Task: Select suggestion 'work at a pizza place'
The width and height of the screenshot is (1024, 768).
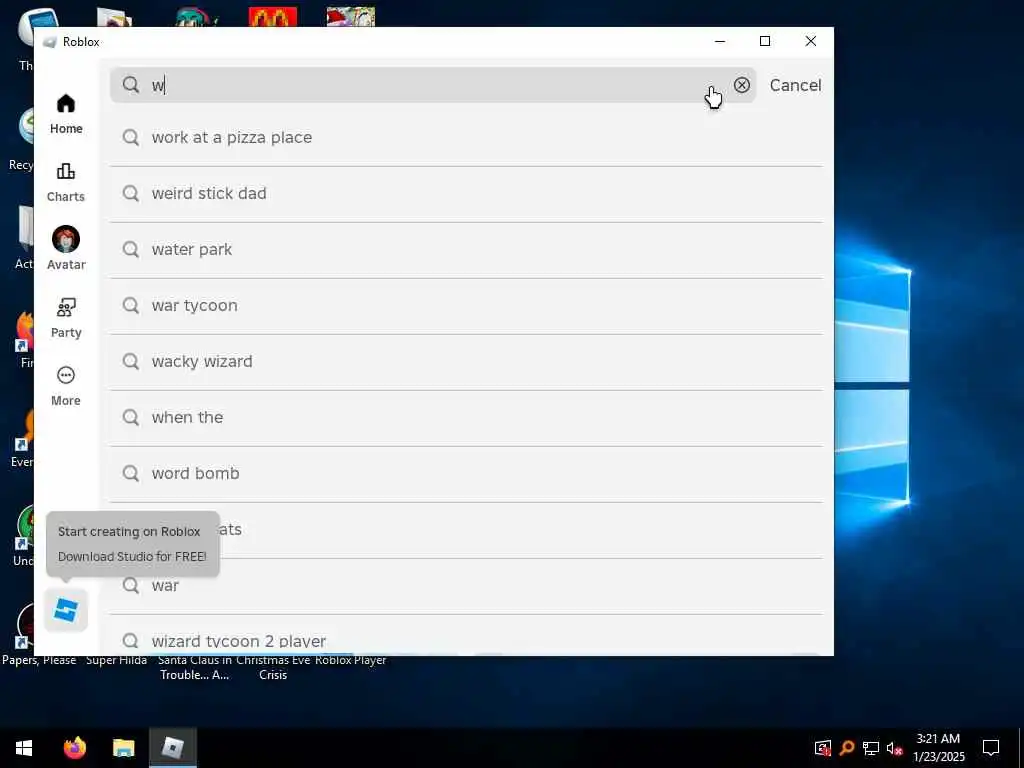Action: 466,138
